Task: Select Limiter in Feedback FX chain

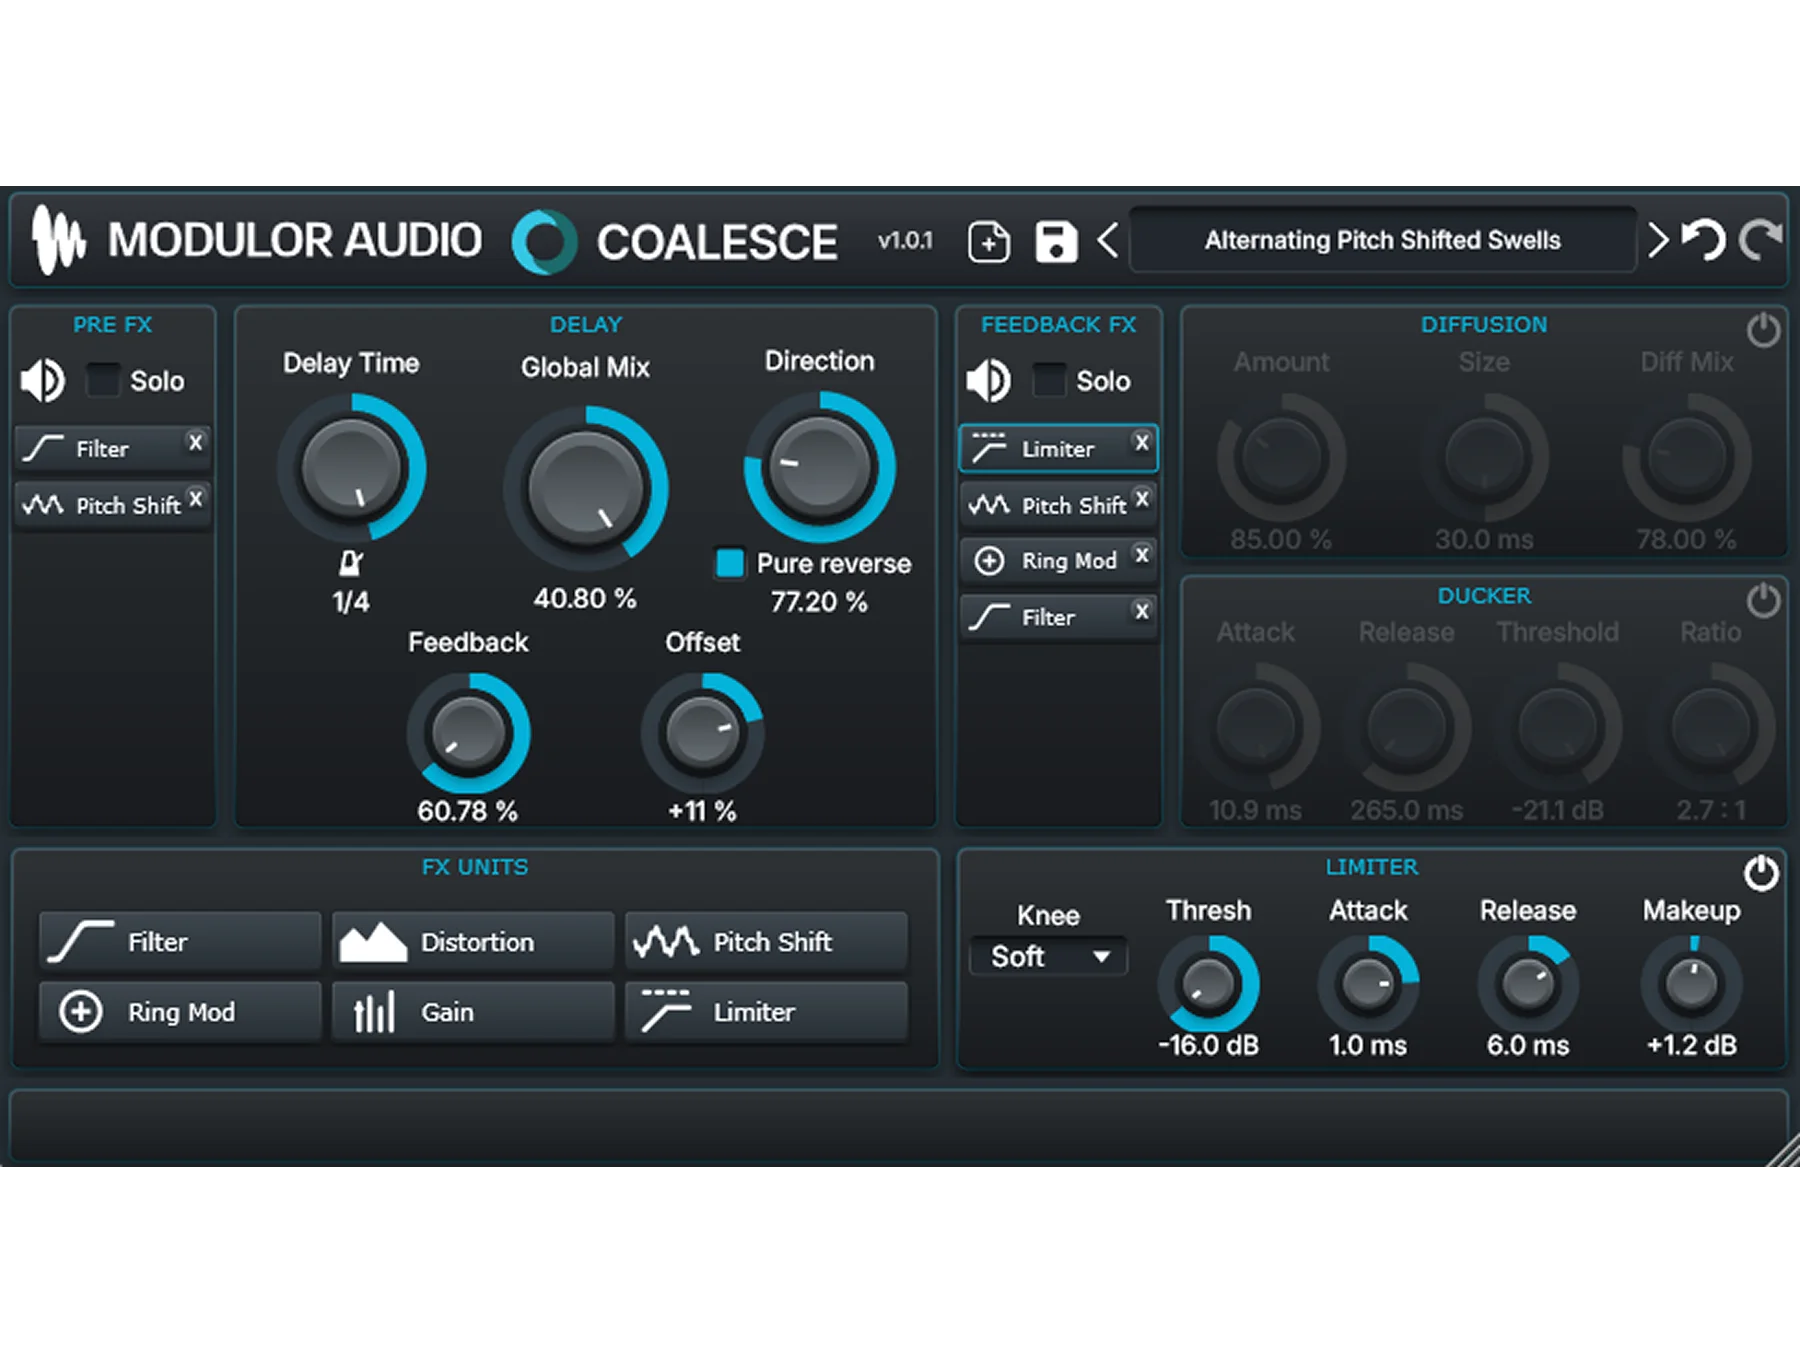Action: [x=1058, y=449]
